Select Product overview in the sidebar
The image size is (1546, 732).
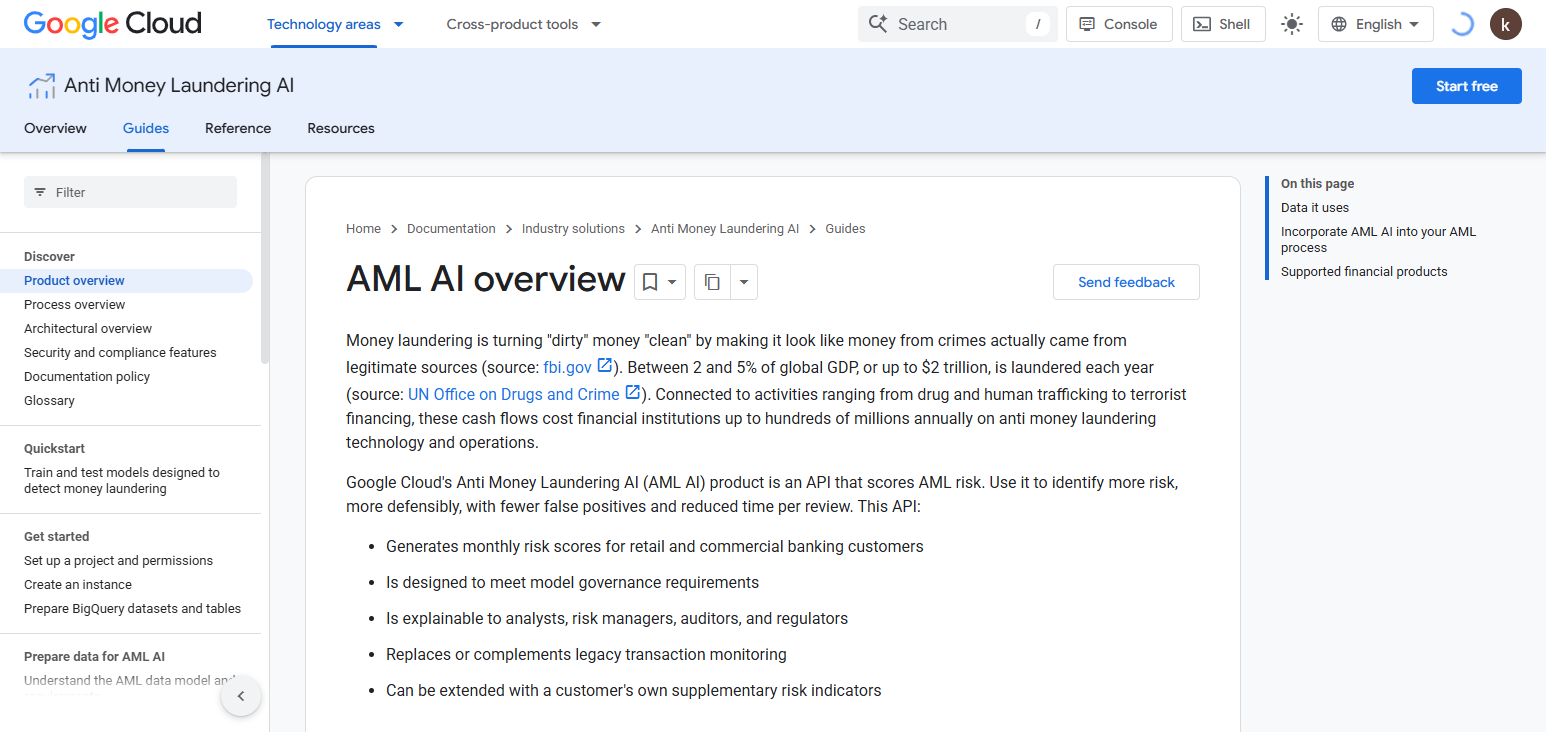[126, 281]
